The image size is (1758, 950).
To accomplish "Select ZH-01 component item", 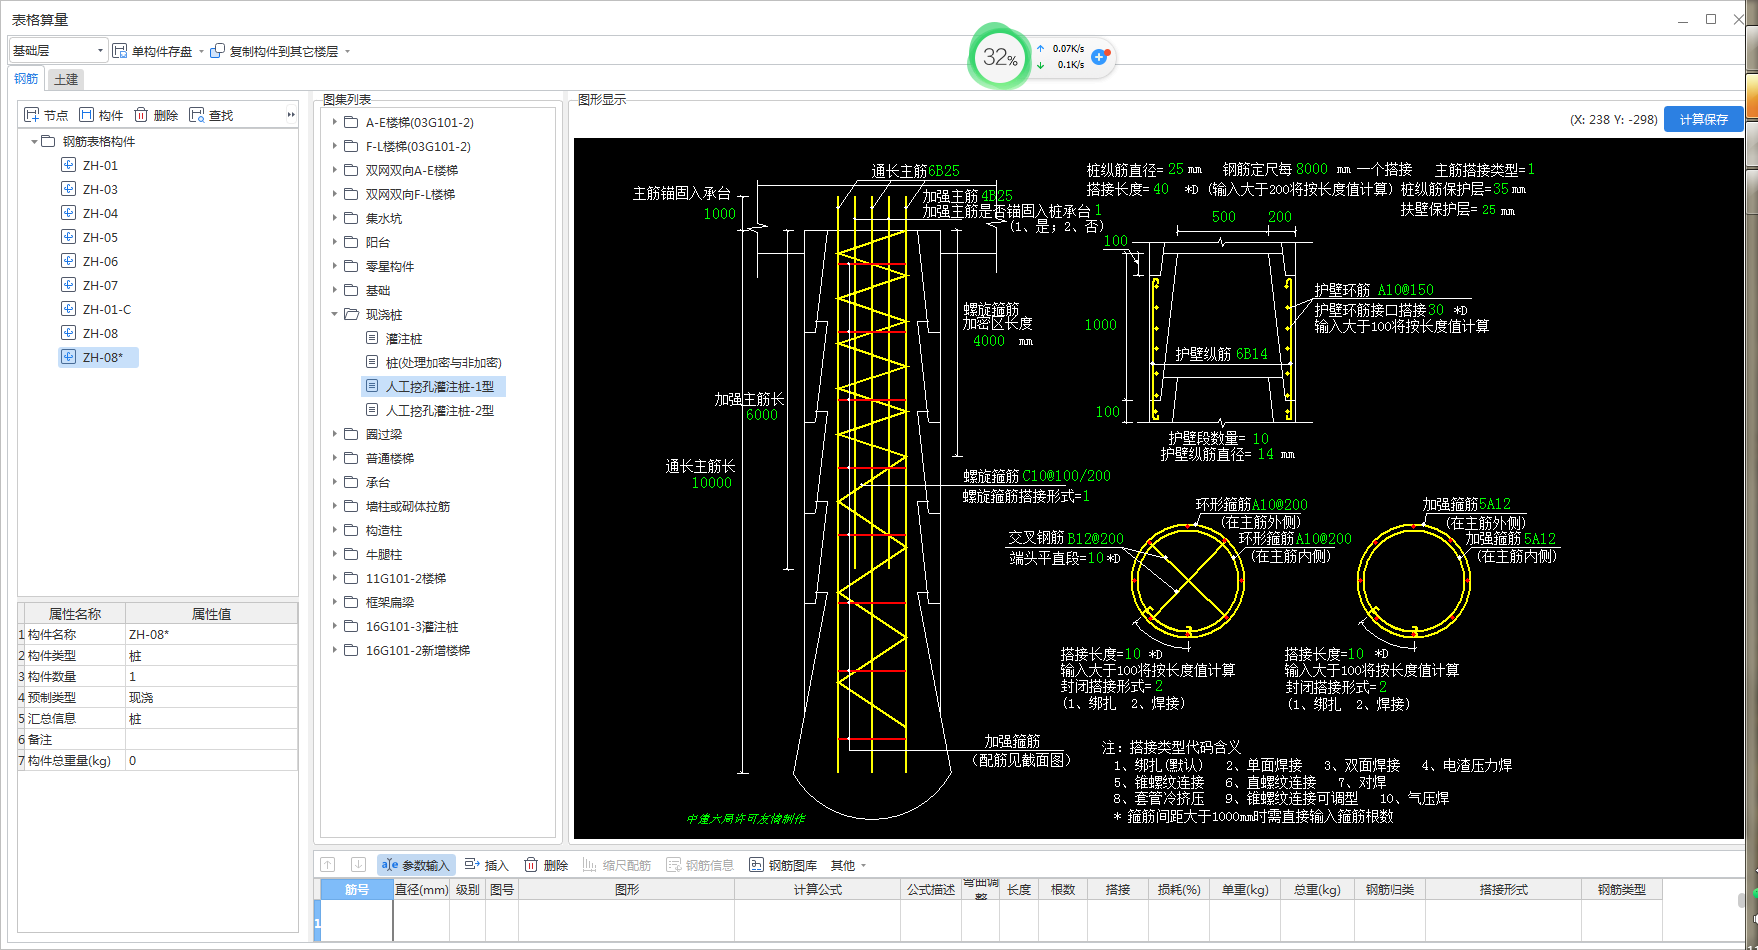I will point(100,166).
